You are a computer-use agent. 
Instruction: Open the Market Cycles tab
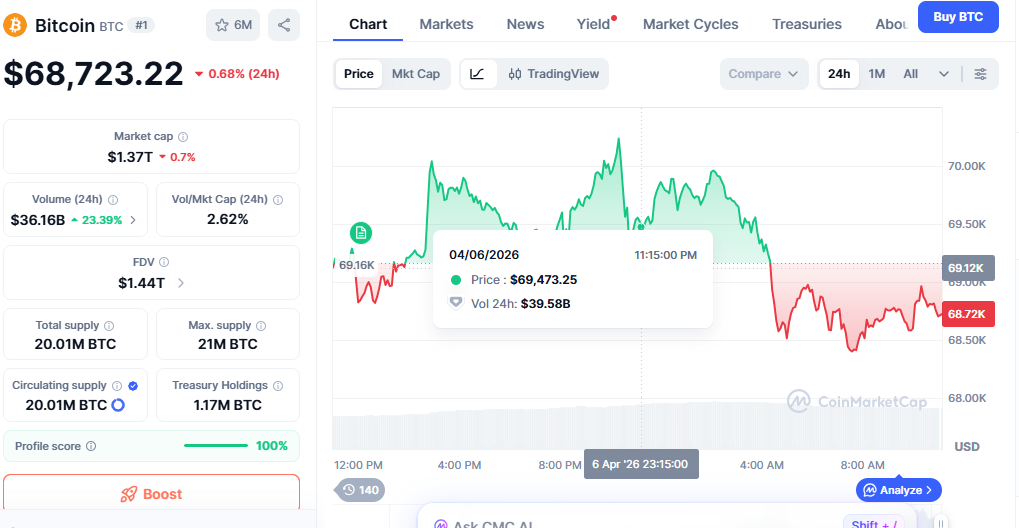(x=690, y=24)
